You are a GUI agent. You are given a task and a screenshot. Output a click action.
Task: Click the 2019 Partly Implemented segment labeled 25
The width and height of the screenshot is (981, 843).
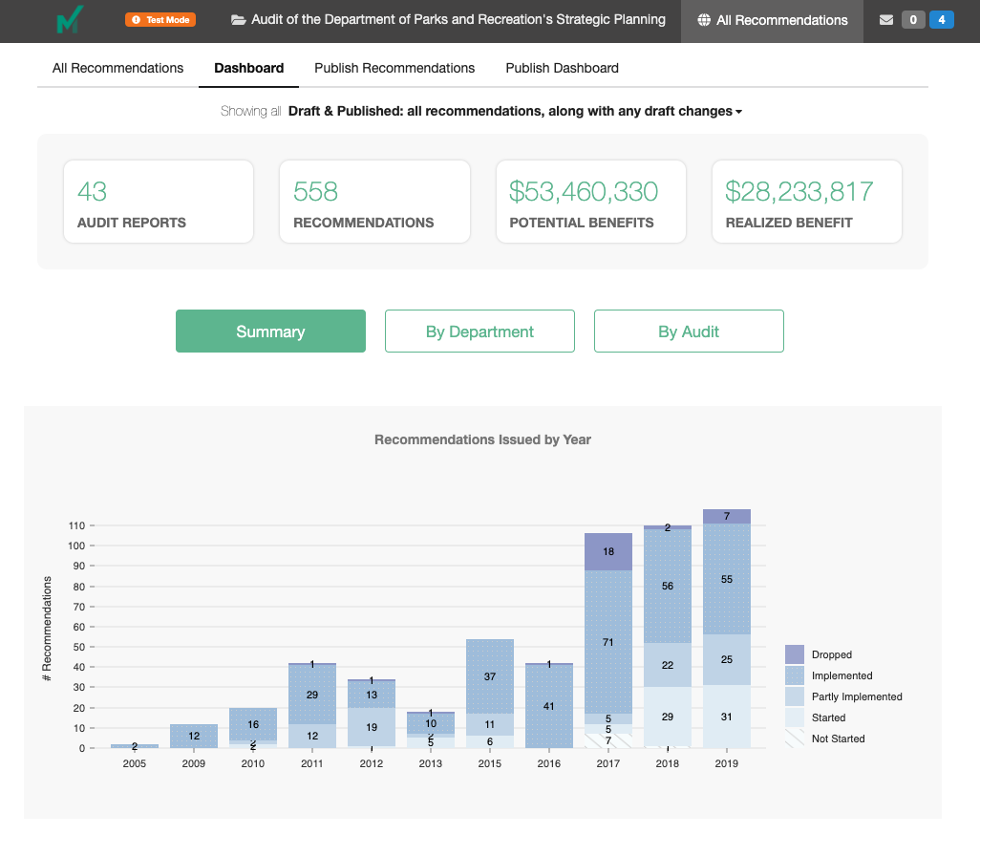(726, 660)
